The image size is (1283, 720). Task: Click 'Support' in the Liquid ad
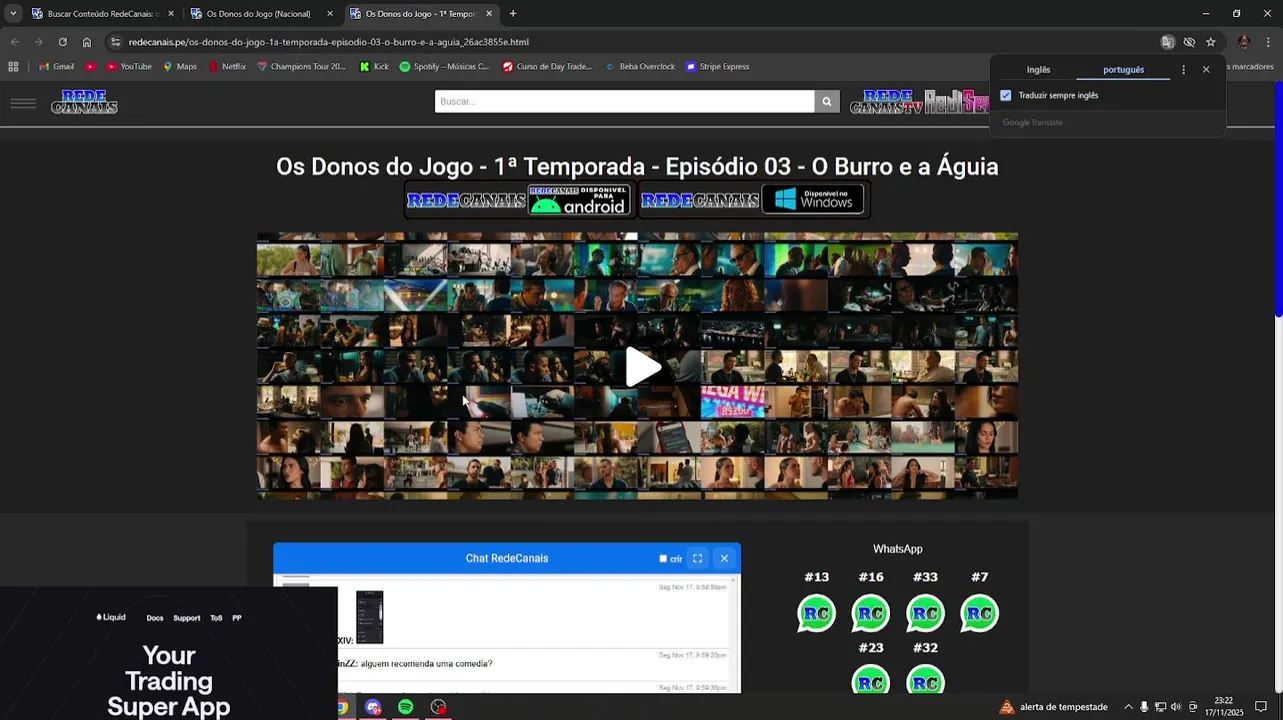(187, 618)
